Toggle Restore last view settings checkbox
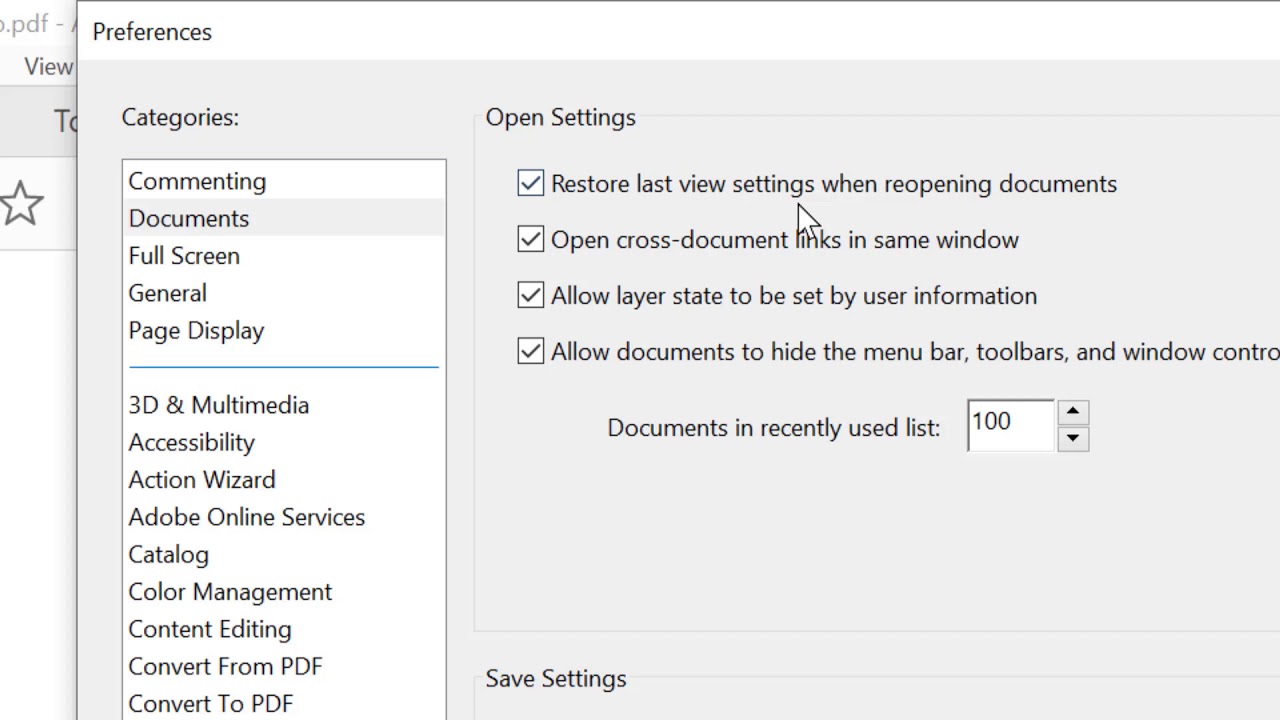Screen dimensions: 1280x720 (x=531, y=184)
